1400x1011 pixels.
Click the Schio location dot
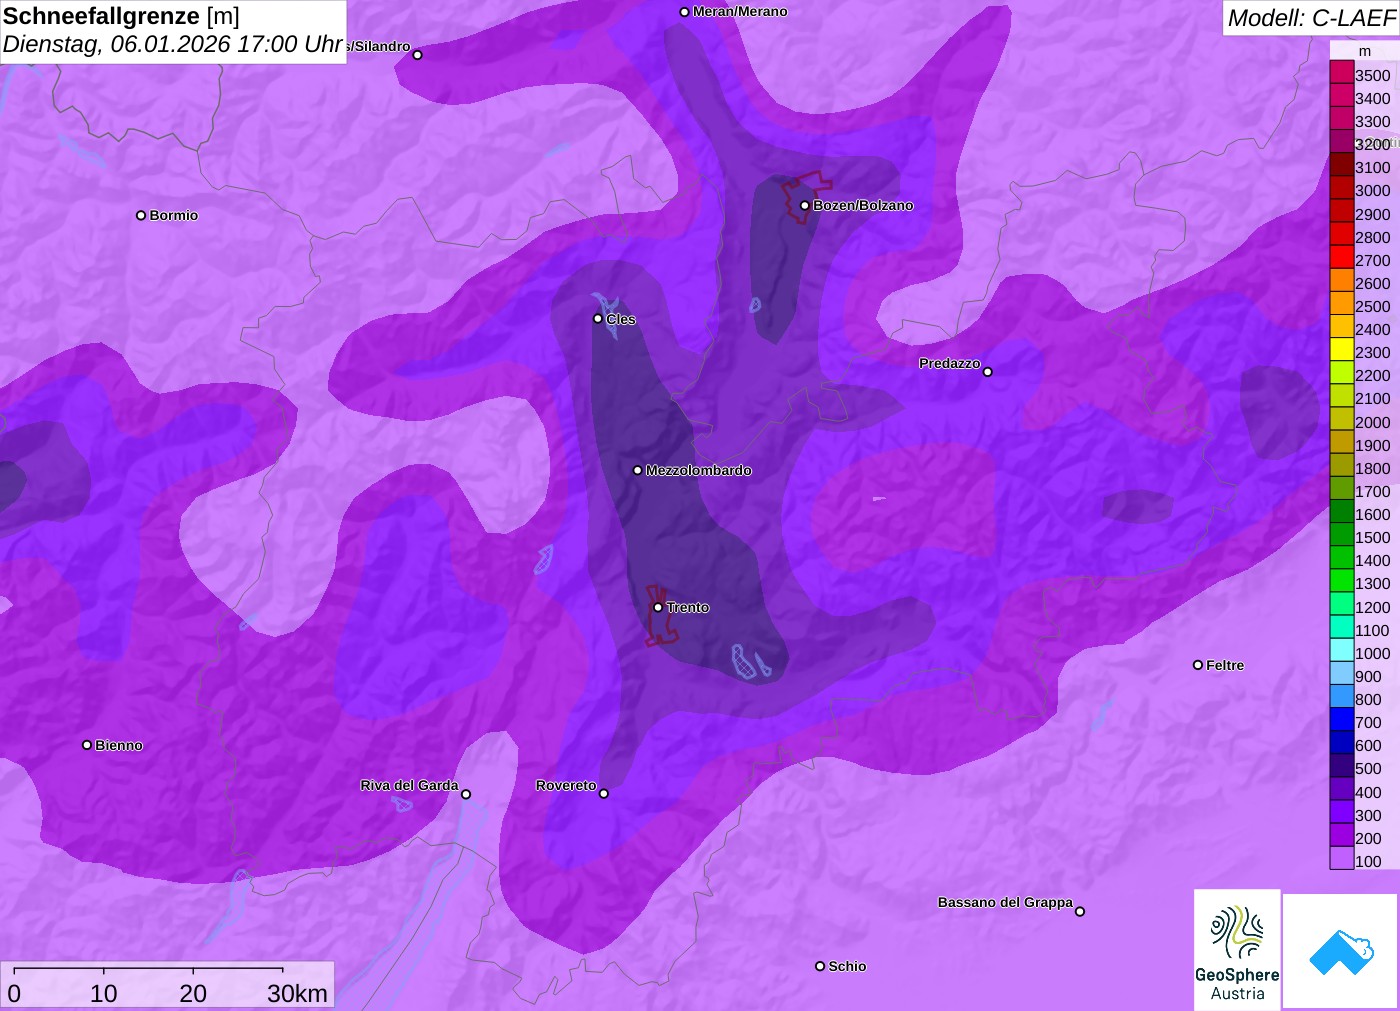pyautogui.click(x=820, y=966)
